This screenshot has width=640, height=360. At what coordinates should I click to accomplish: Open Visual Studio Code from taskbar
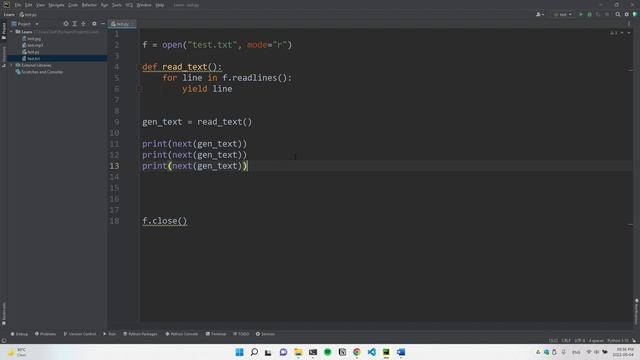tap(371, 352)
